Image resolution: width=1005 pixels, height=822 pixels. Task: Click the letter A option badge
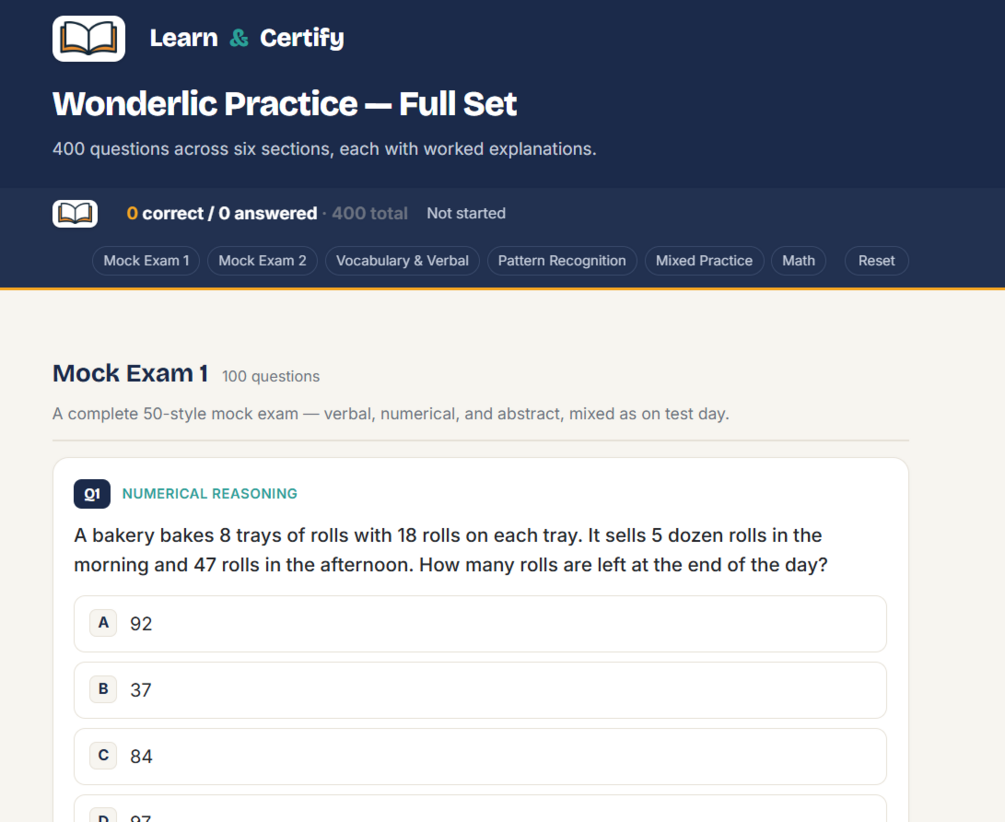tap(103, 623)
